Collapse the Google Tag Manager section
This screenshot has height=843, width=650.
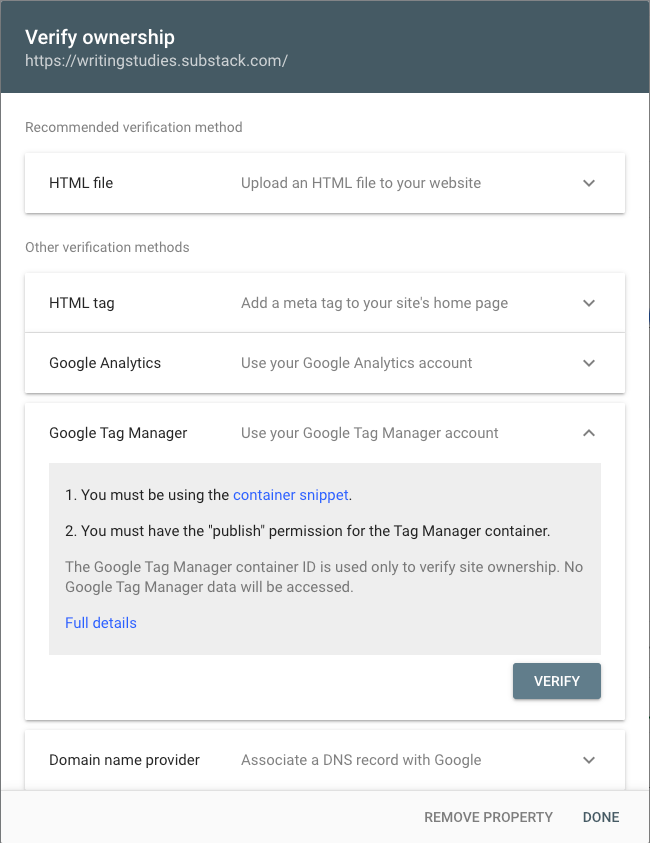click(588, 433)
